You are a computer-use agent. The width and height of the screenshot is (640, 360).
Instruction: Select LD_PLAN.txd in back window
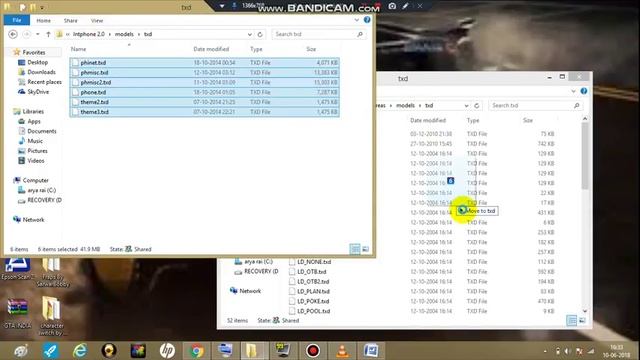313,291
